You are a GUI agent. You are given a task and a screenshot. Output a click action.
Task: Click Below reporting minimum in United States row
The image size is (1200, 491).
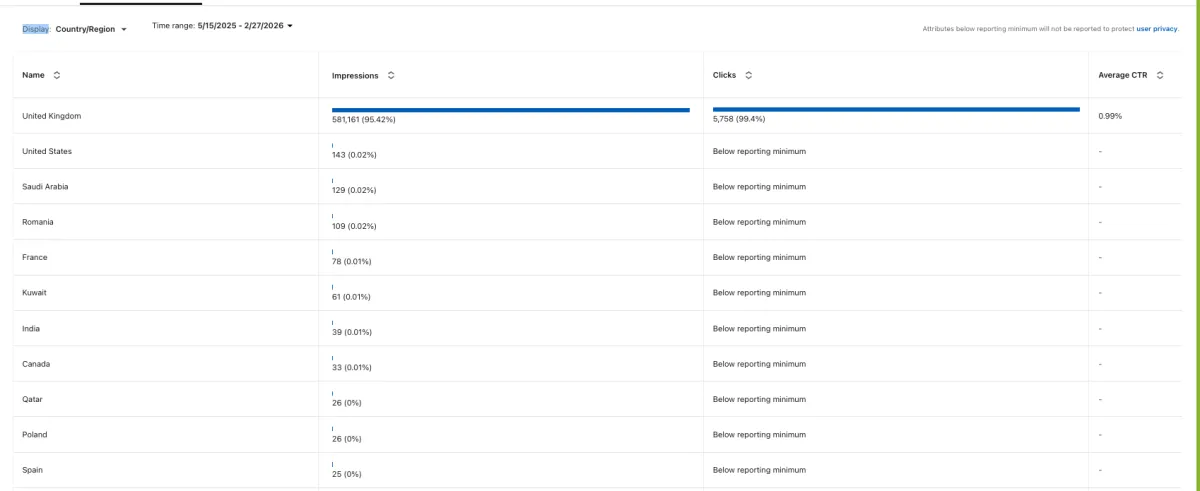[x=759, y=151]
